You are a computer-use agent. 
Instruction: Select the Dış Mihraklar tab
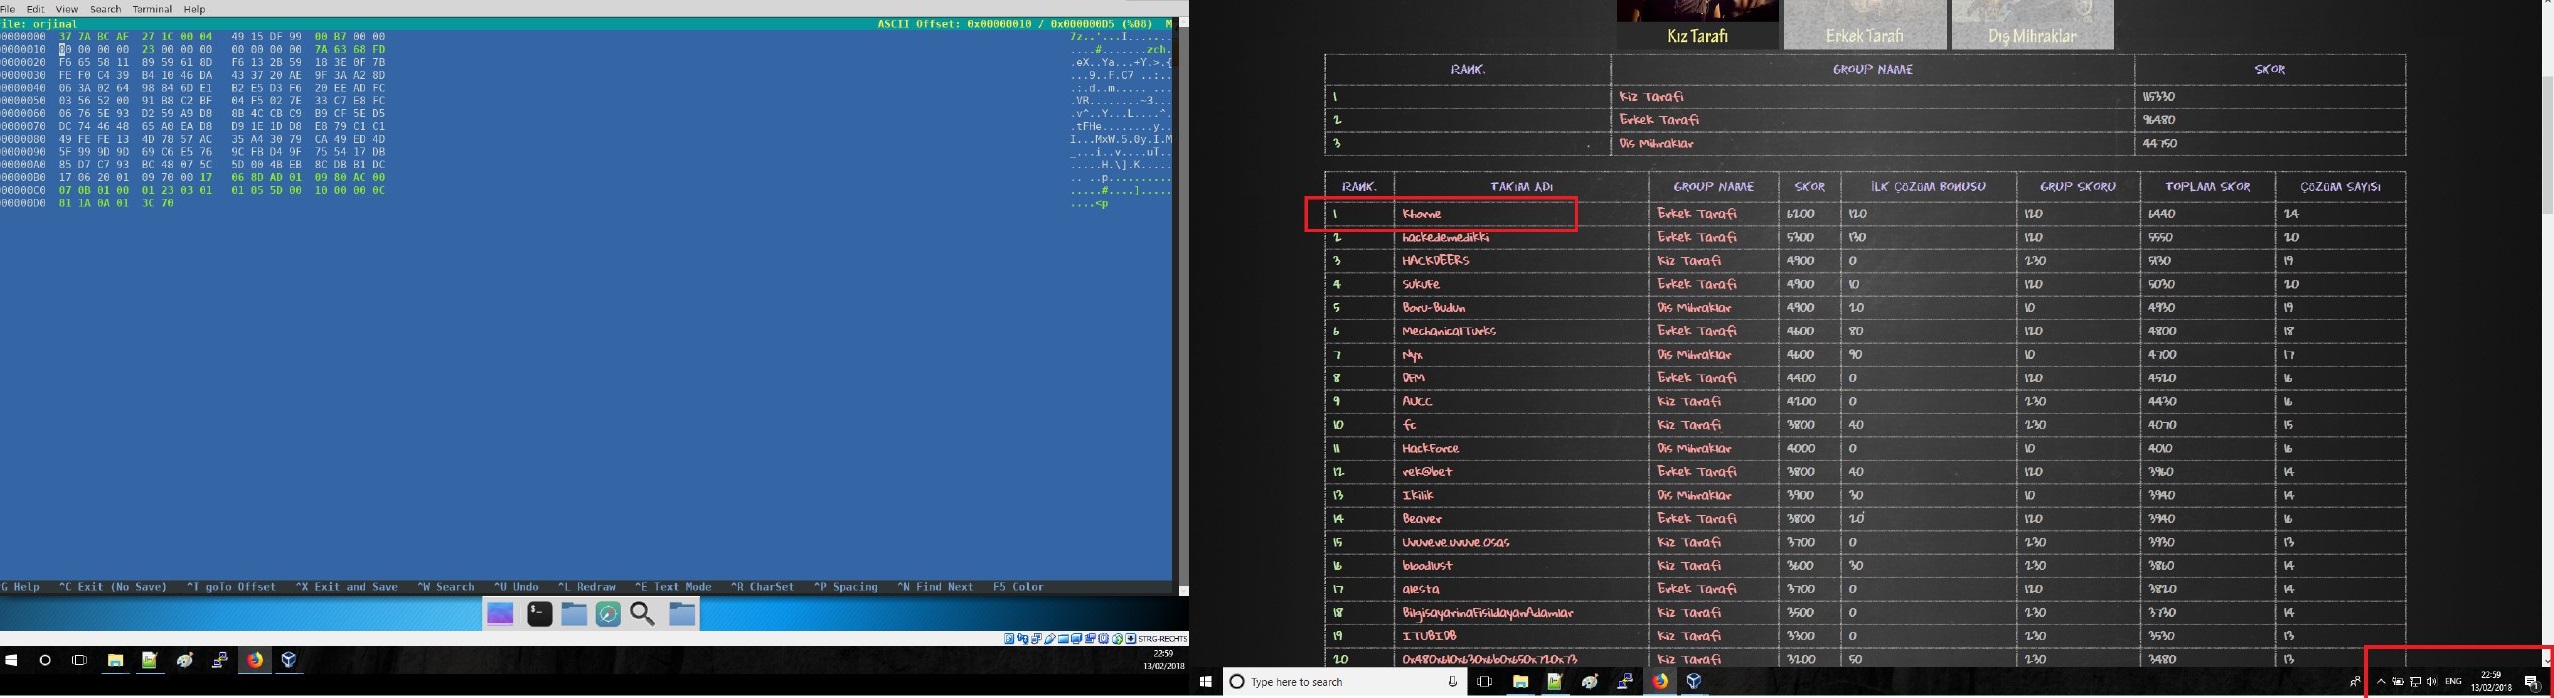2032,36
